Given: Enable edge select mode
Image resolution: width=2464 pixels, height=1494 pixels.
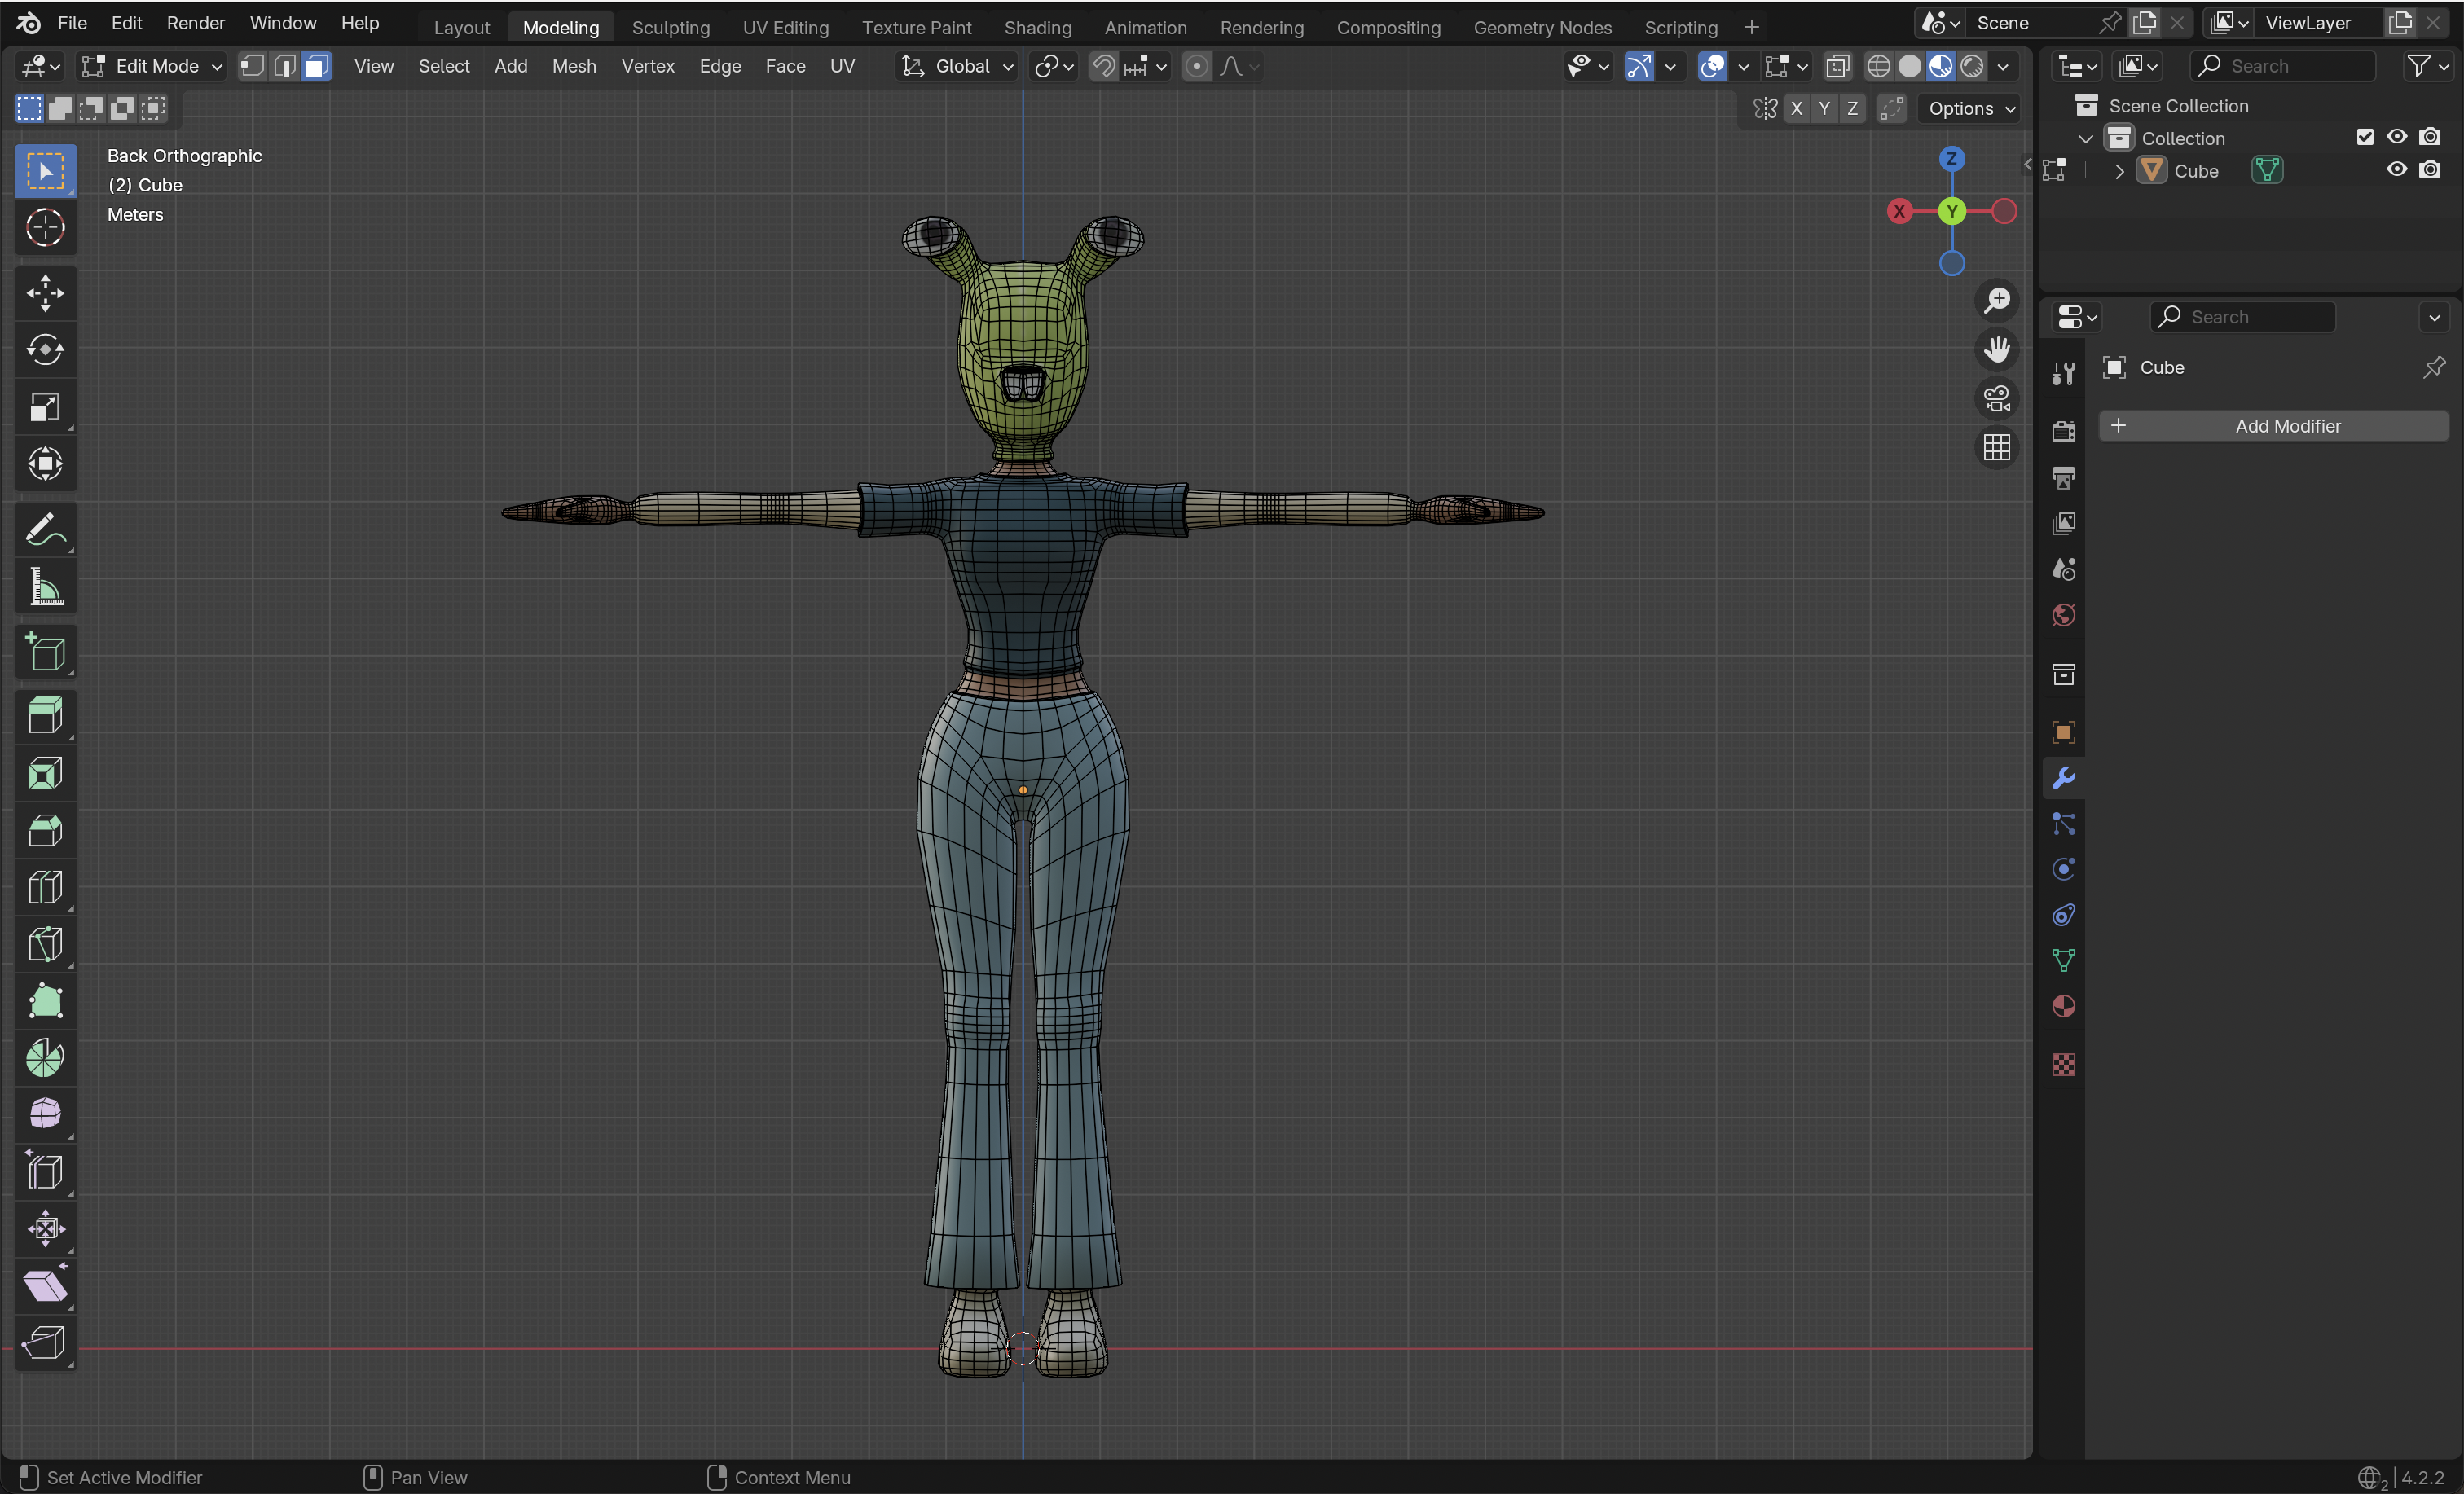Looking at the screenshot, I should click(x=285, y=66).
